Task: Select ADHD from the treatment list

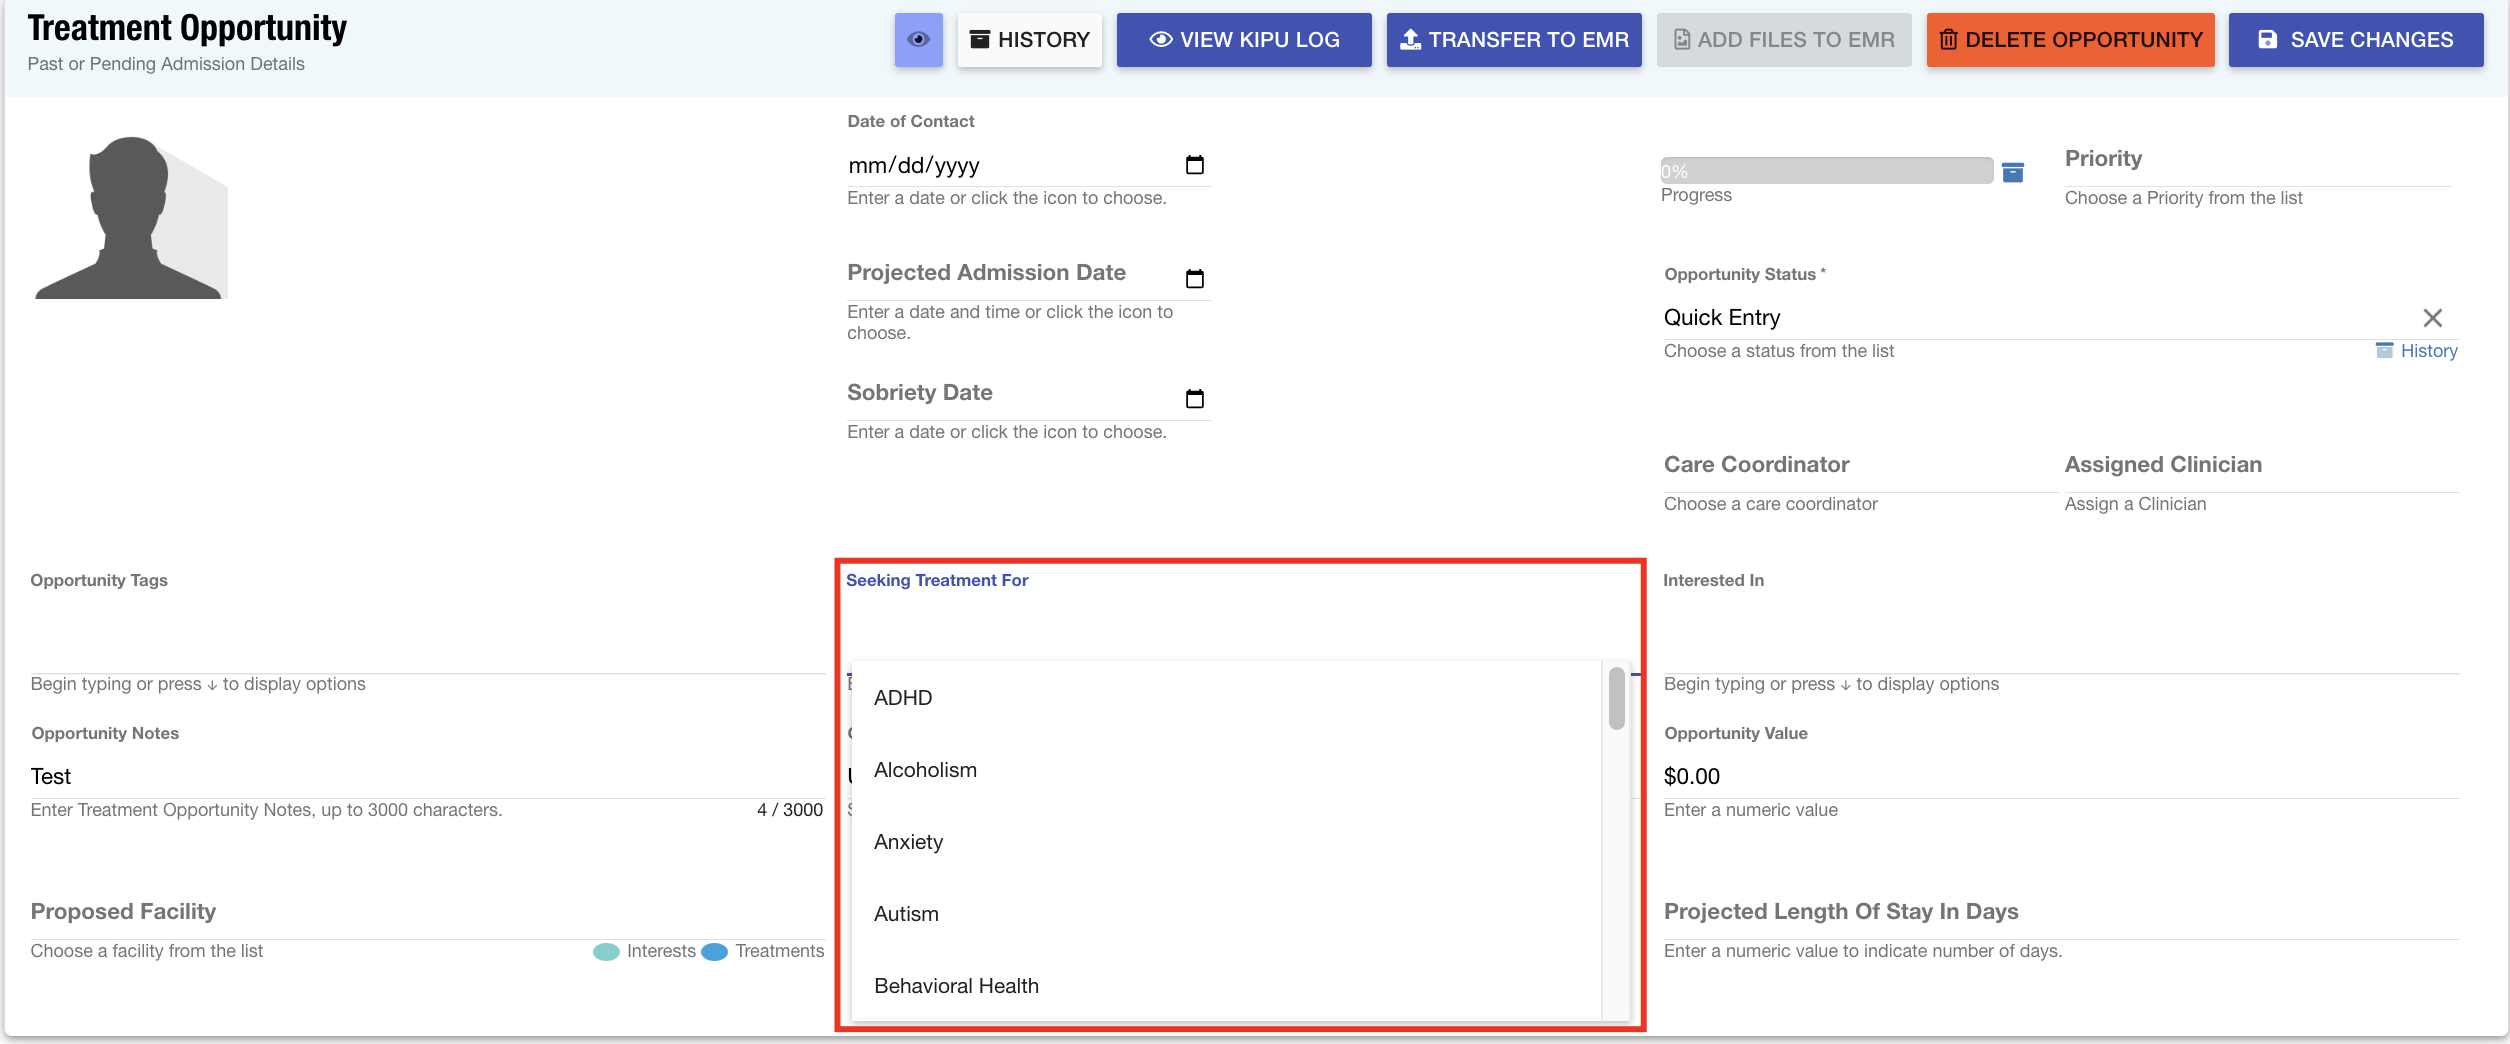Action: point(903,698)
